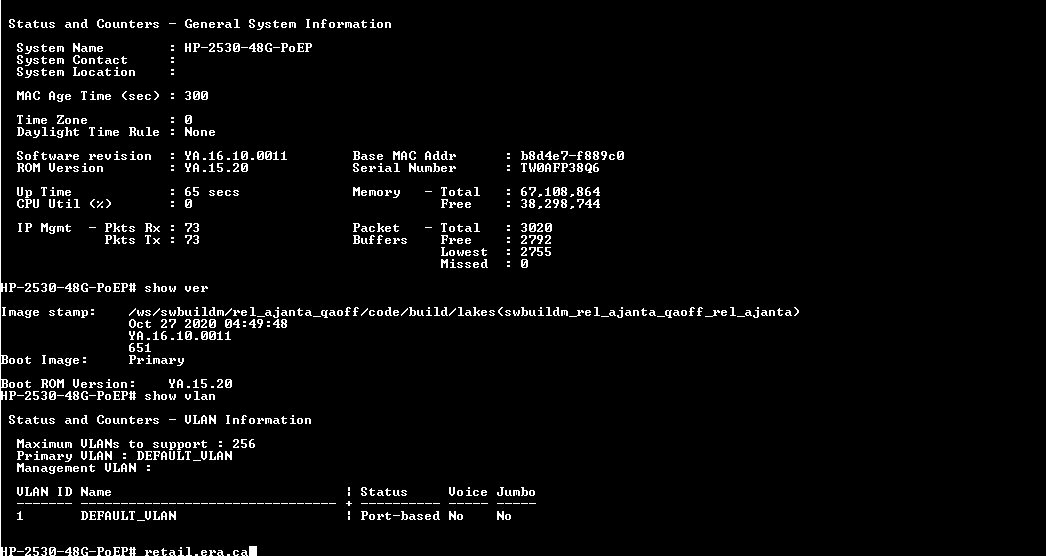Click the Up Time value 65 secs

tap(211, 192)
